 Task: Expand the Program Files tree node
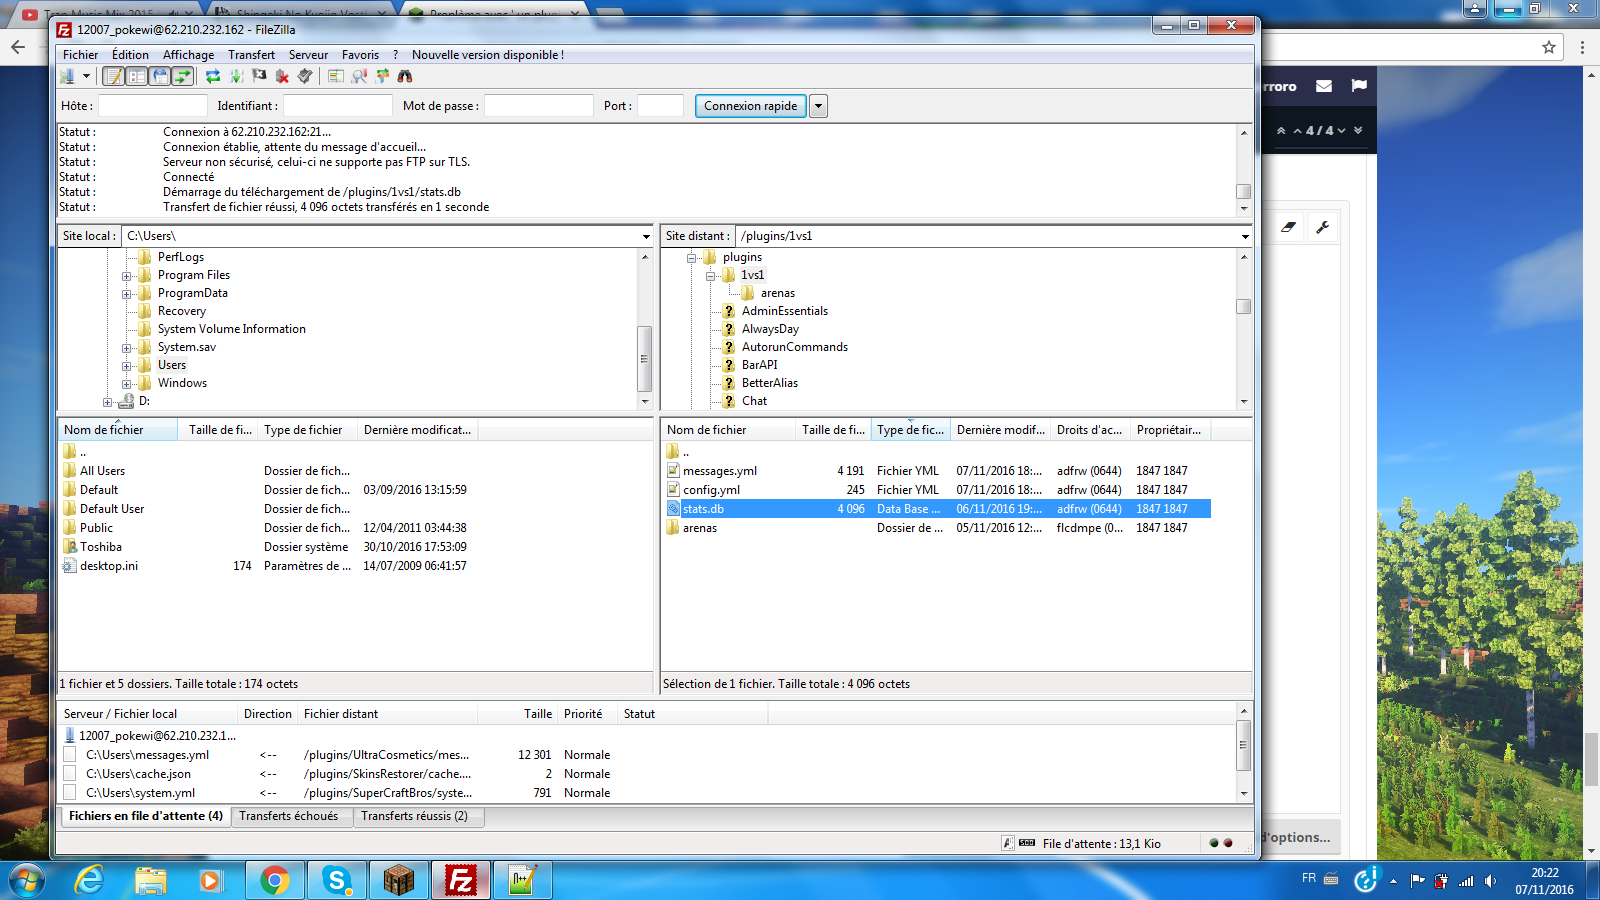(x=126, y=276)
